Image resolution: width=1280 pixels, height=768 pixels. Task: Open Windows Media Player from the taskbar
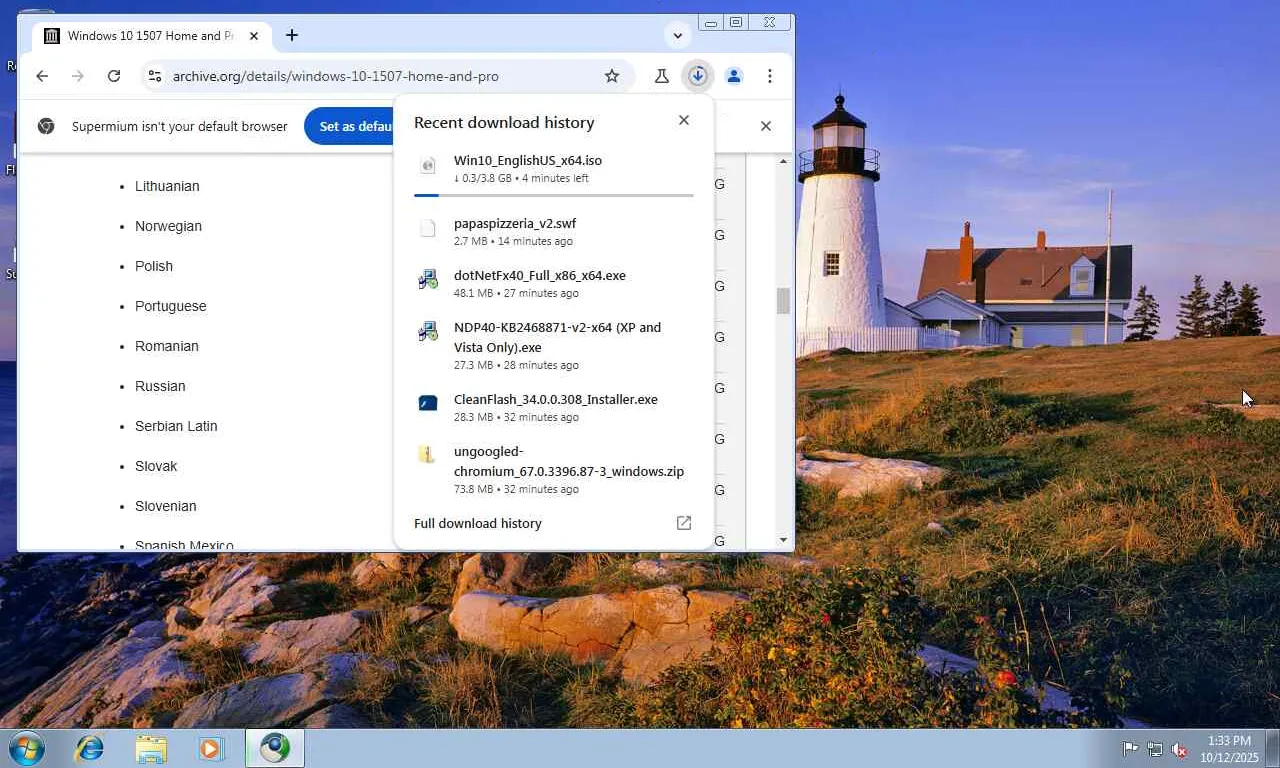pyautogui.click(x=210, y=748)
